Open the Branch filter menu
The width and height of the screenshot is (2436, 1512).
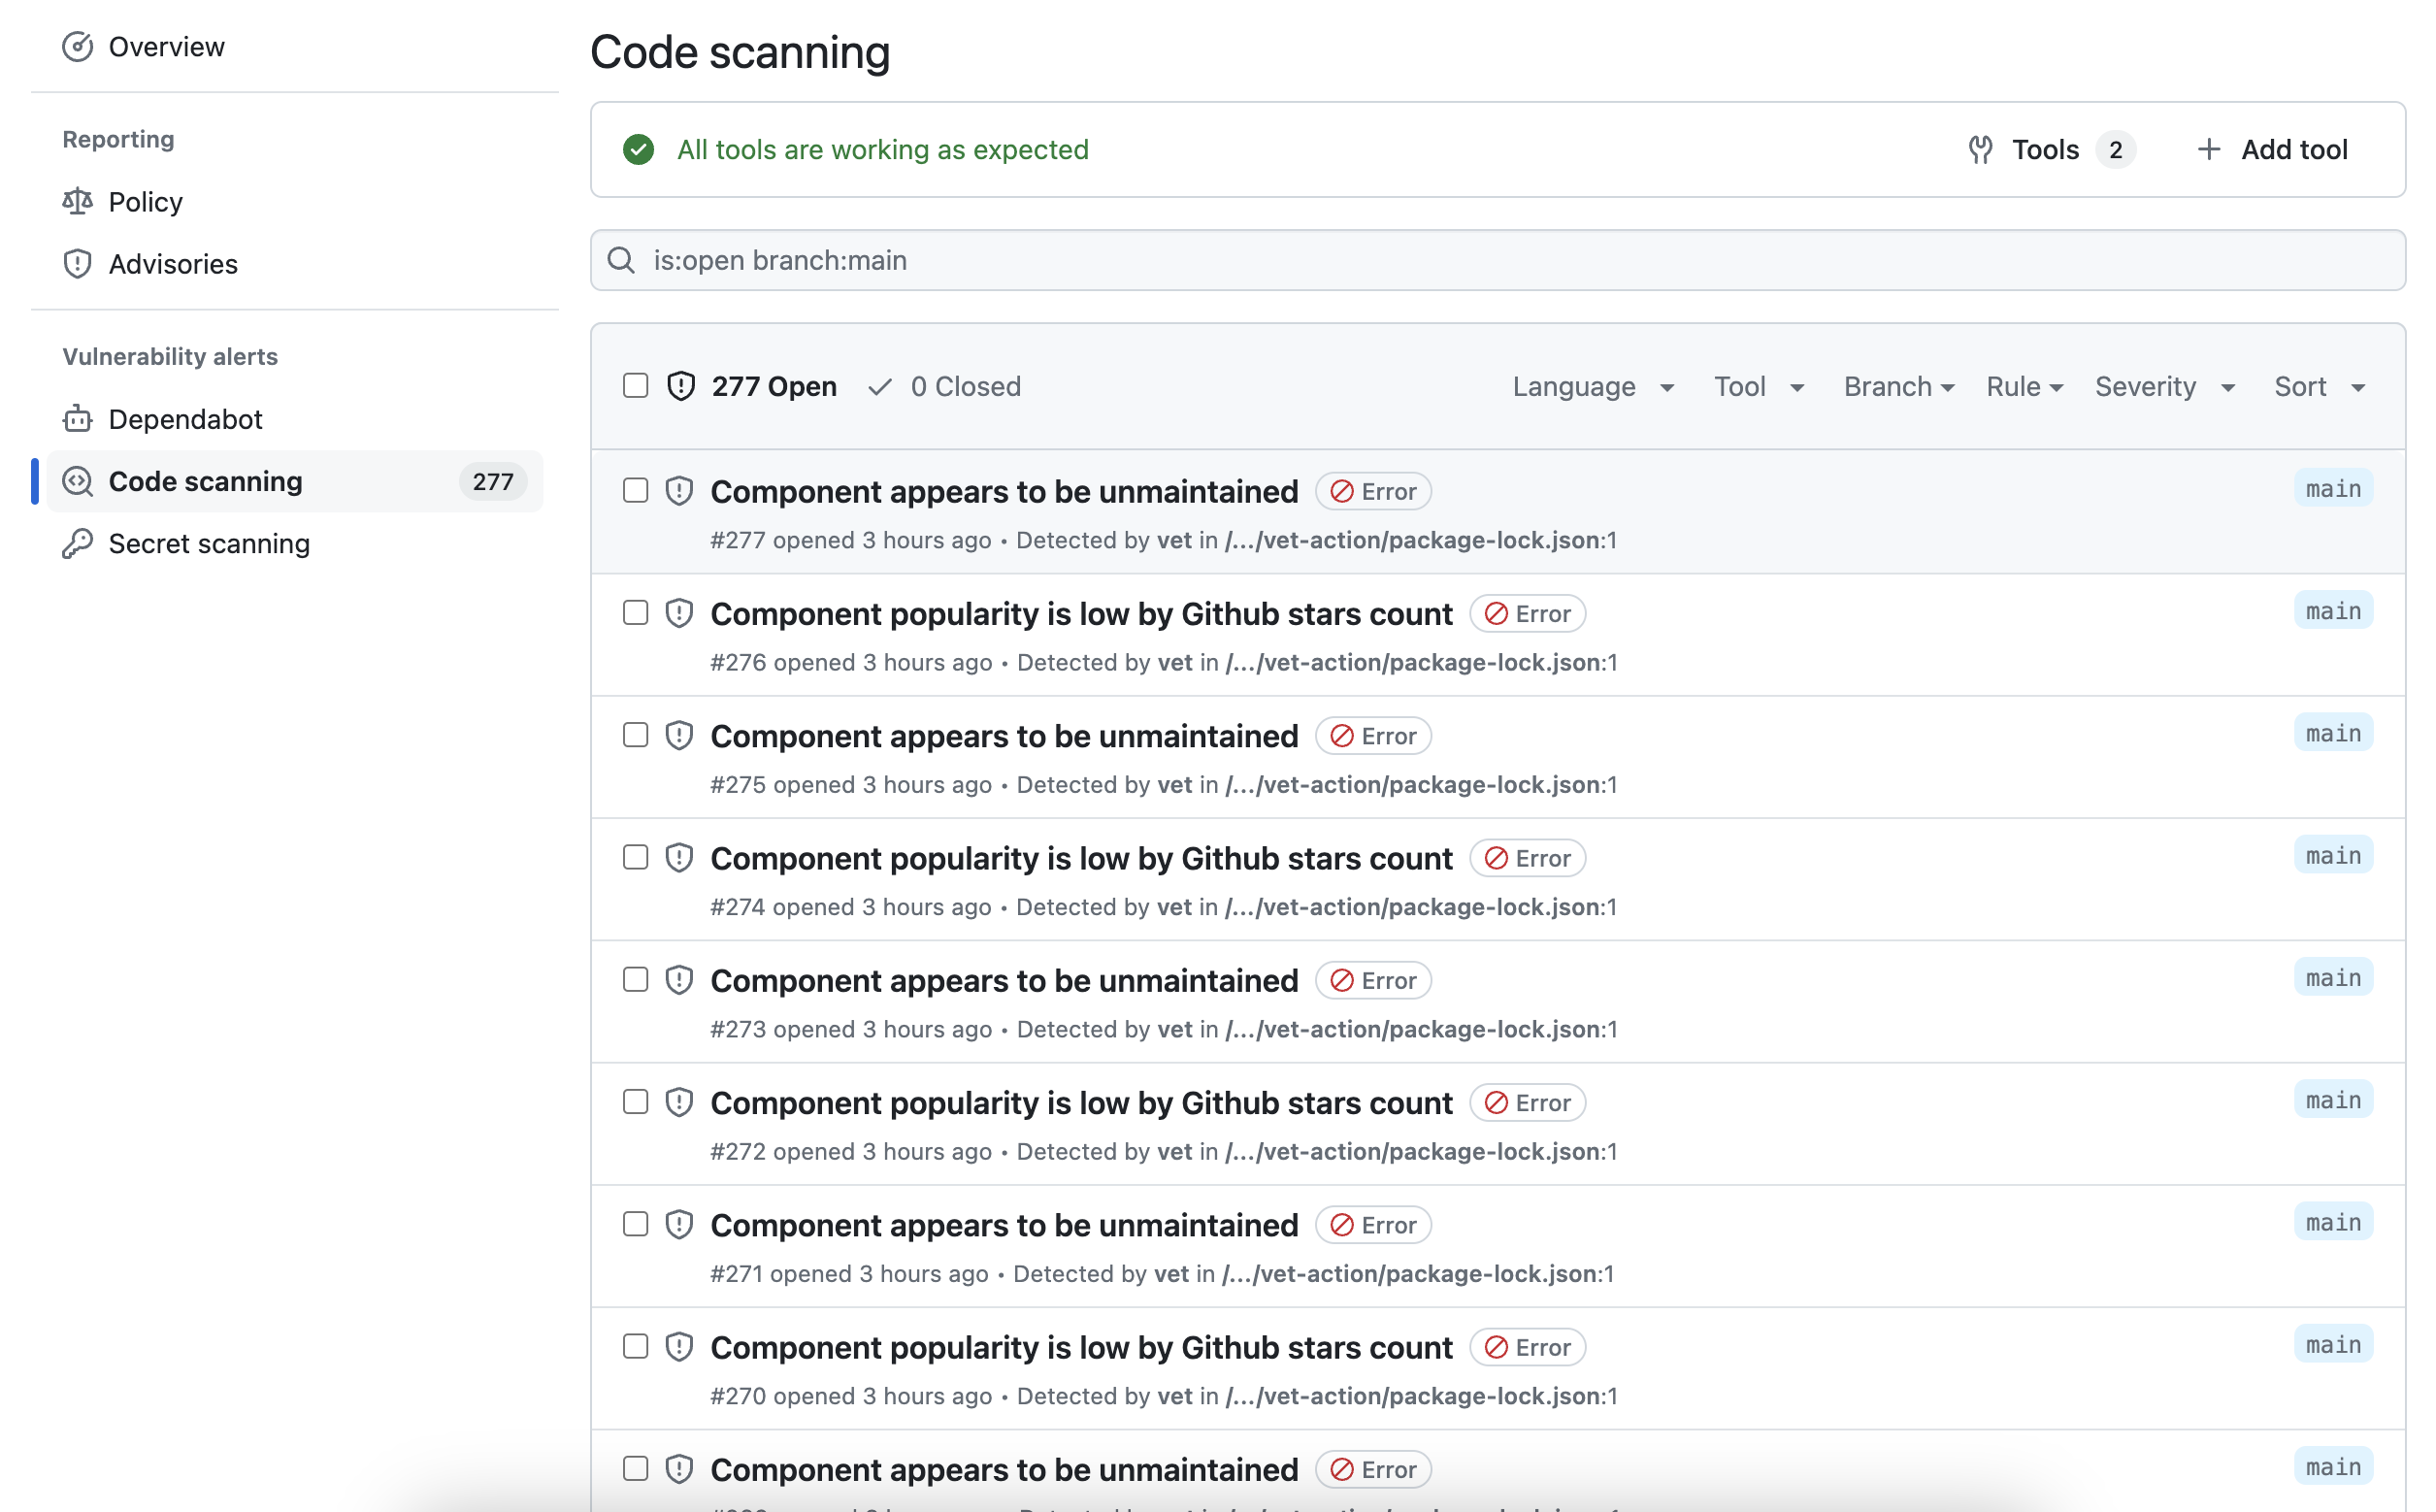coord(1897,386)
